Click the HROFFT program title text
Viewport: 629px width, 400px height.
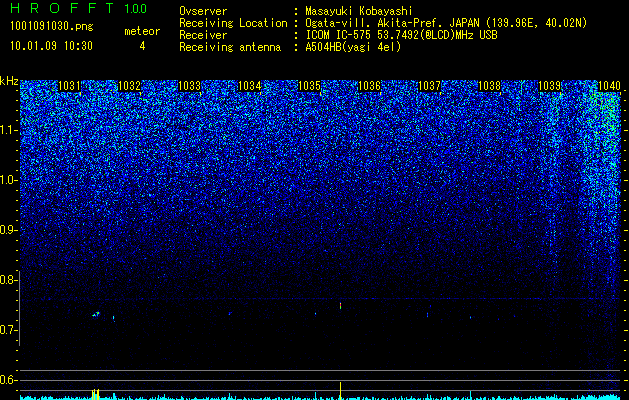pyautogui.click(x=62, y=8)
